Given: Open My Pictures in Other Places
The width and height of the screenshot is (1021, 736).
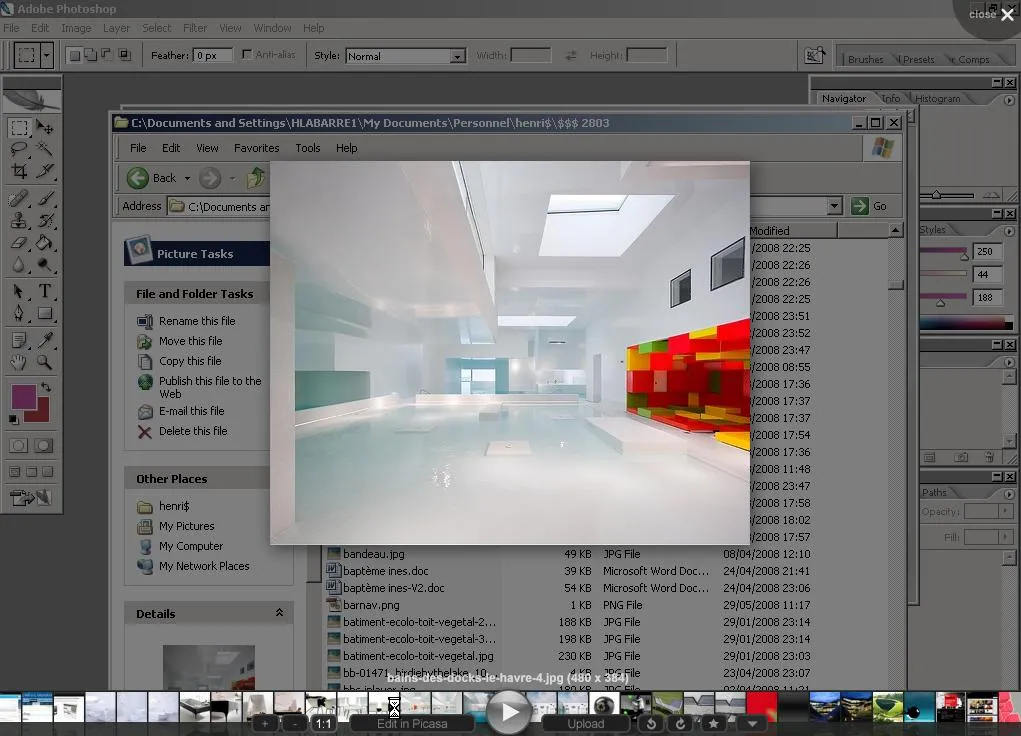Looking at the screenshot, I should pos(186,526).
